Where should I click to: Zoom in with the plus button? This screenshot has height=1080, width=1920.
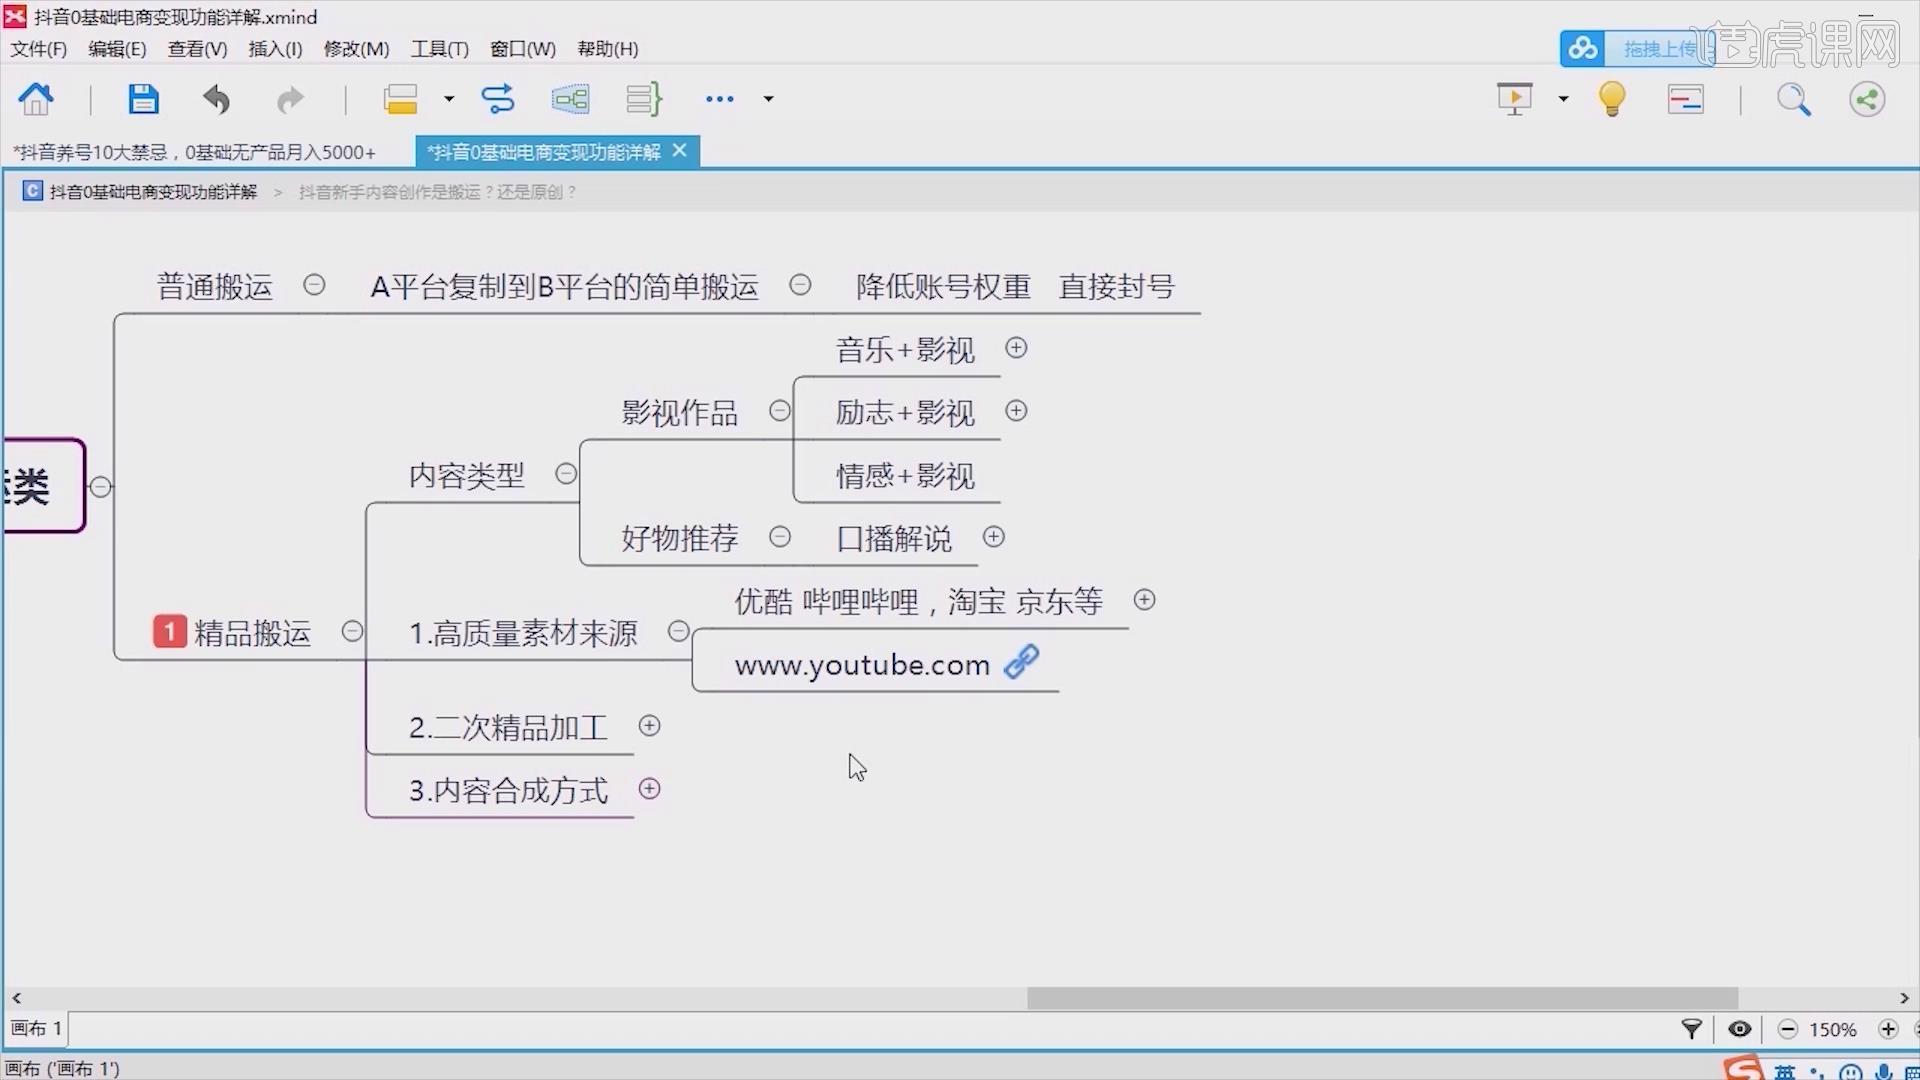(1888, 1029)
